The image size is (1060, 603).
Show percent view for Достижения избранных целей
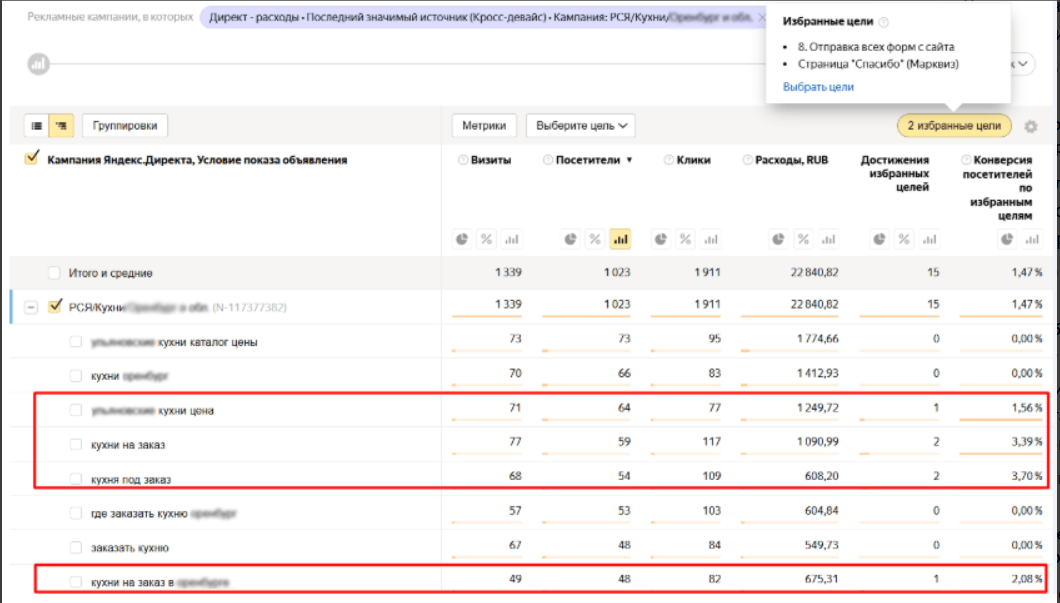click(x=905, y=239)
